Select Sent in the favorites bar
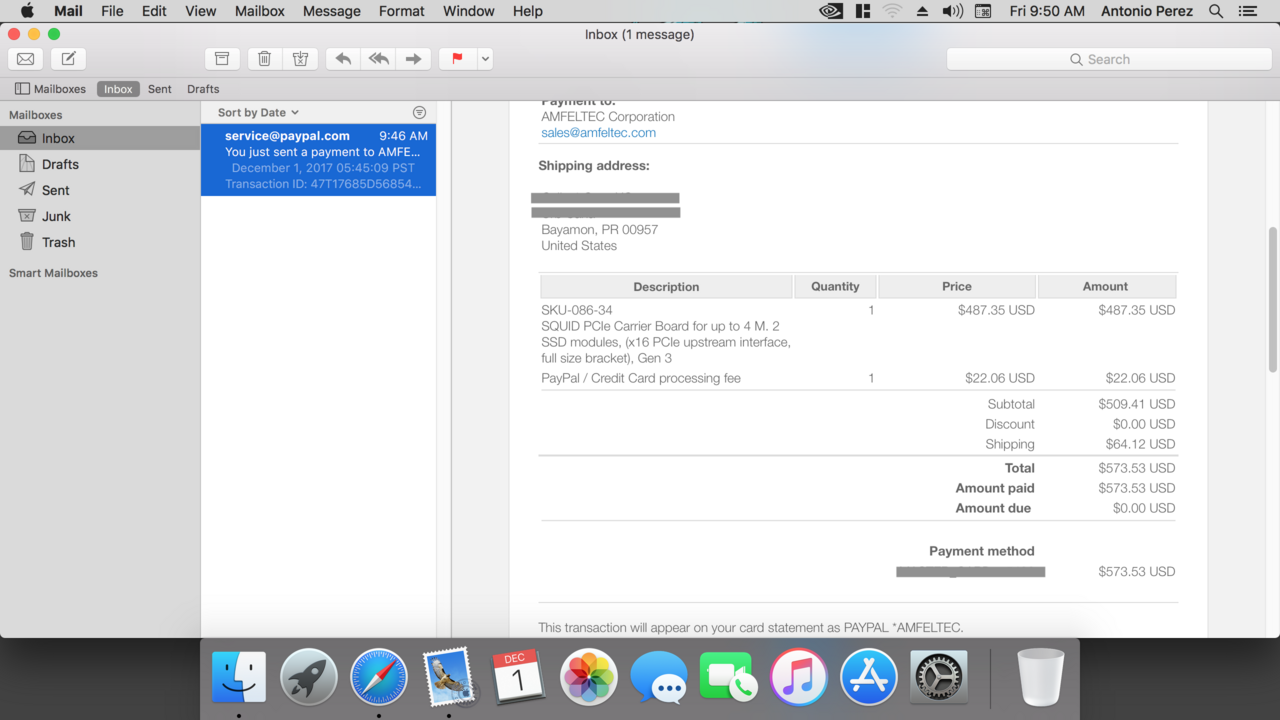 (160, 89)
